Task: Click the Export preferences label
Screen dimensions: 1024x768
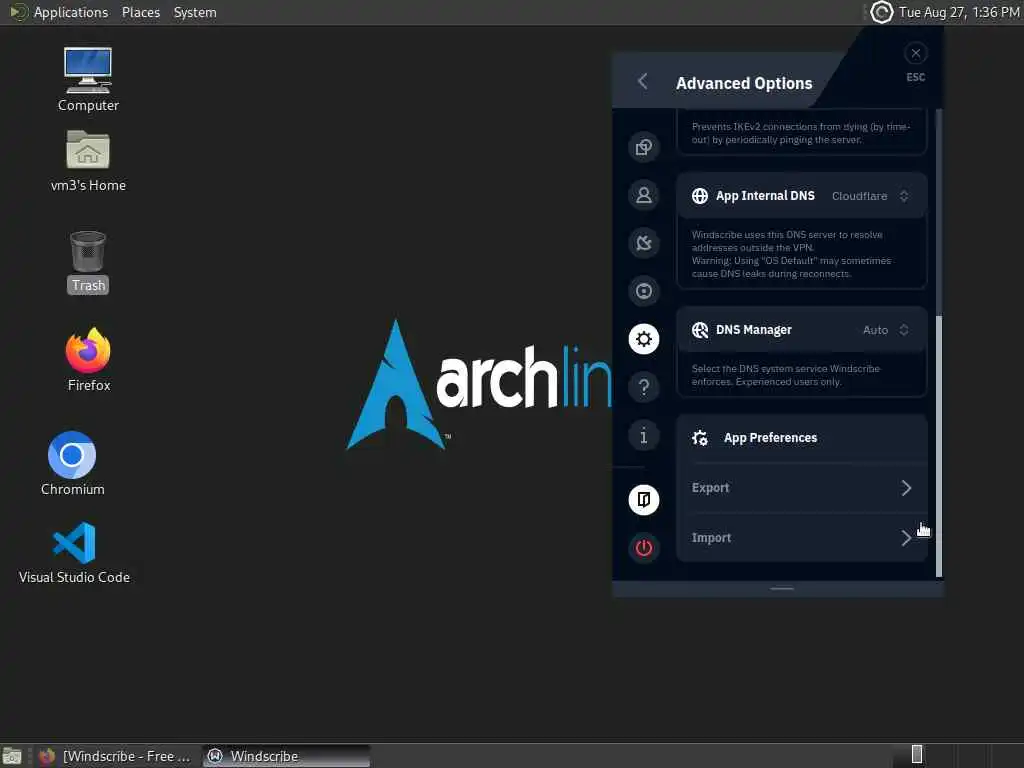Action: pos(710,488)
